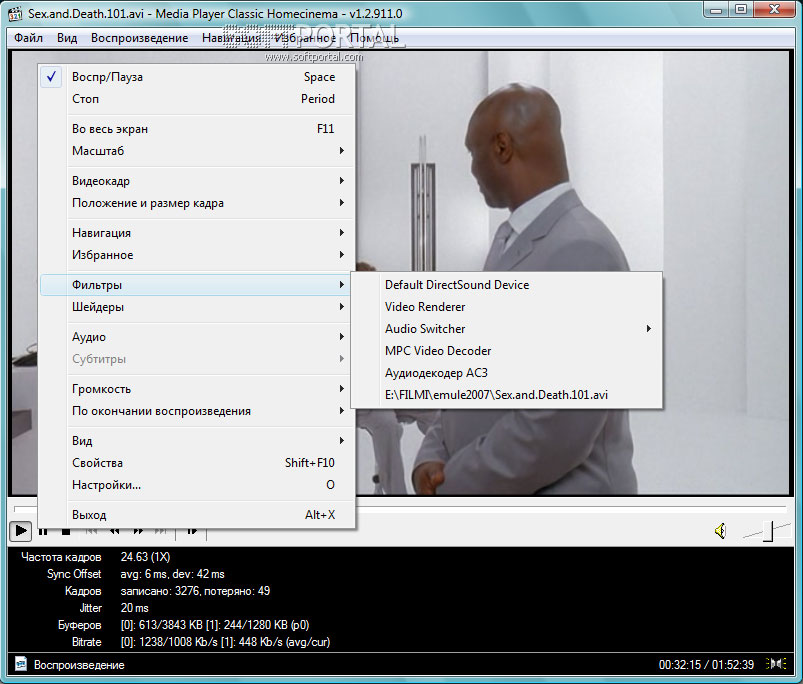This screenshot has width=803, height=684.
Task: Click the Воспроизведение status text
Action: pos(79,665)
